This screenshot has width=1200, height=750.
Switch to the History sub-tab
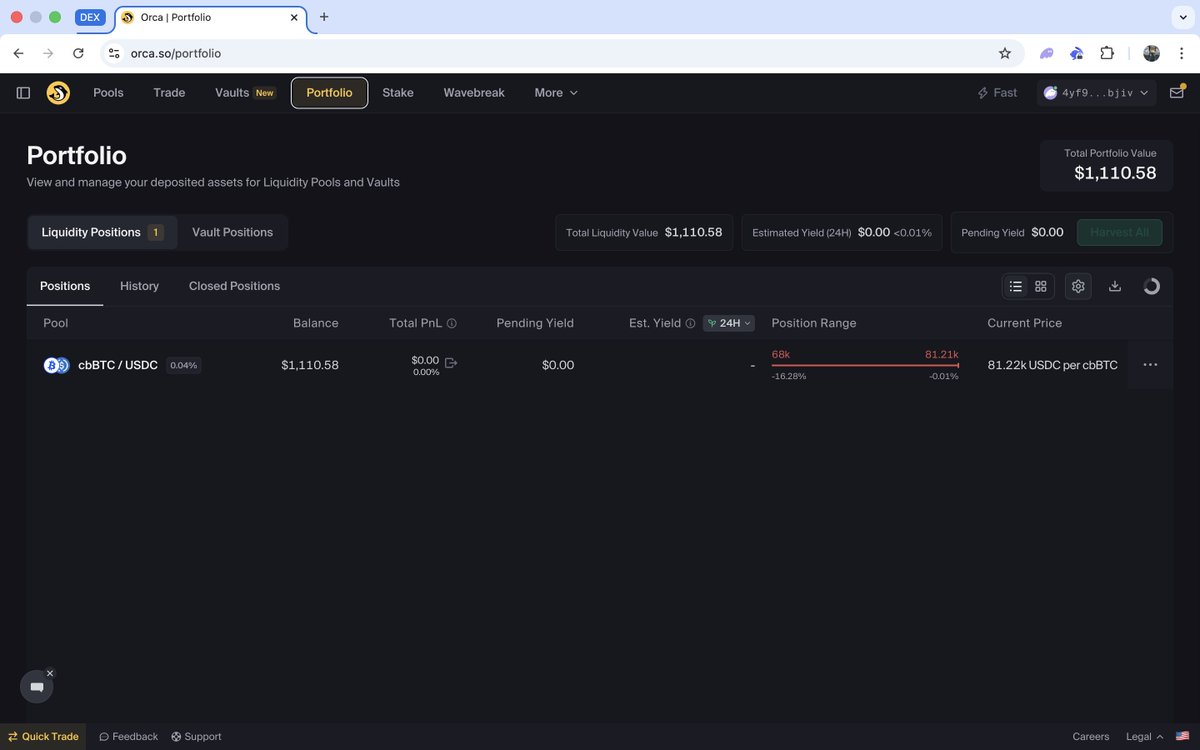[x=139, y=286]
